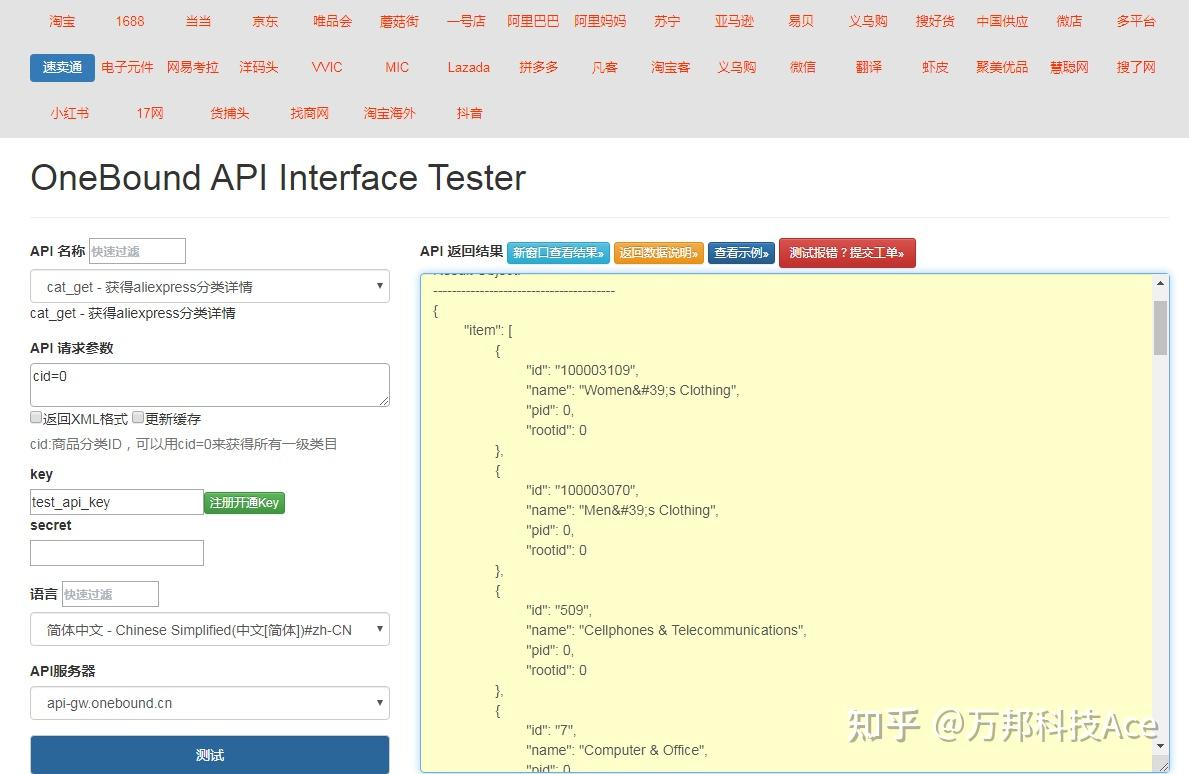
Task: Click the API 名称 quick filter field
Action: pos(137,251)
